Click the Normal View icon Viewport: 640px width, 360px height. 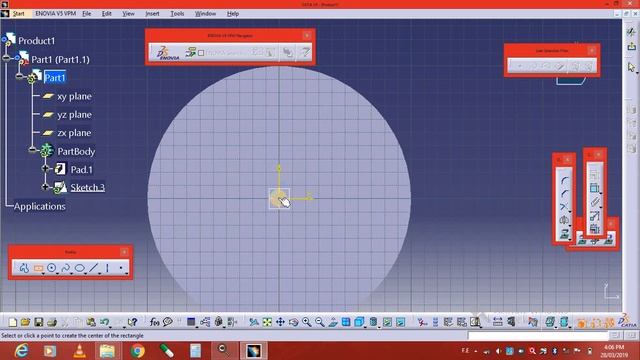coord(333,322)
